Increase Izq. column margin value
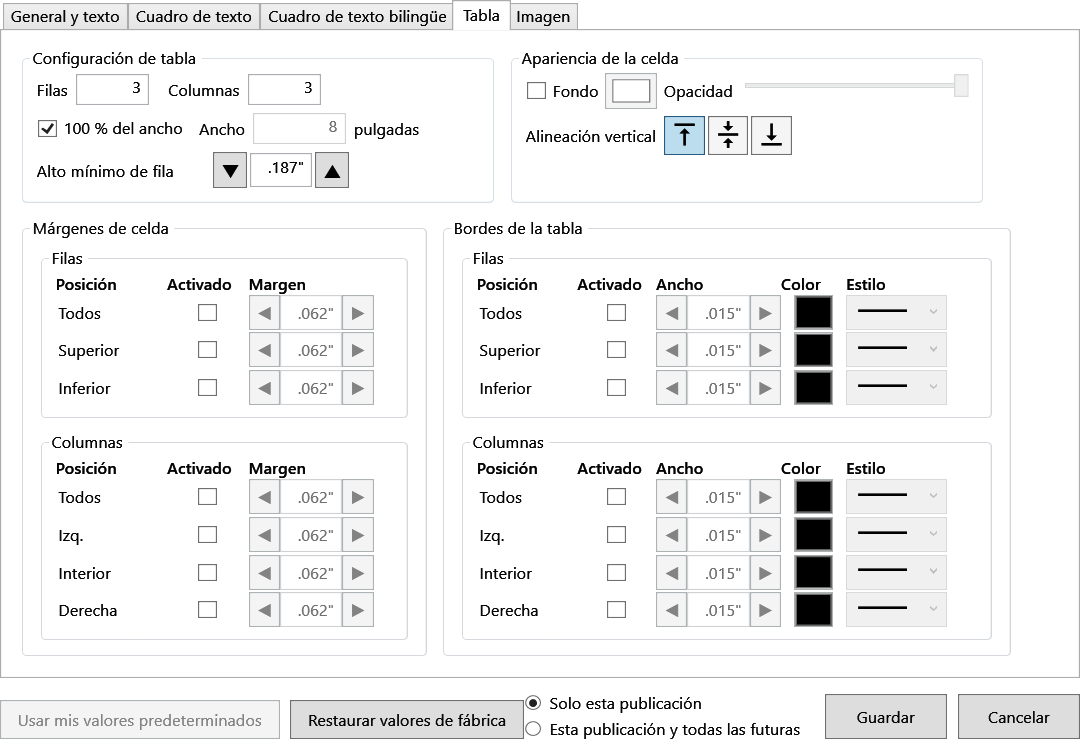The height and width of the screenshot is (740, 1080). [x=357, y=535]
